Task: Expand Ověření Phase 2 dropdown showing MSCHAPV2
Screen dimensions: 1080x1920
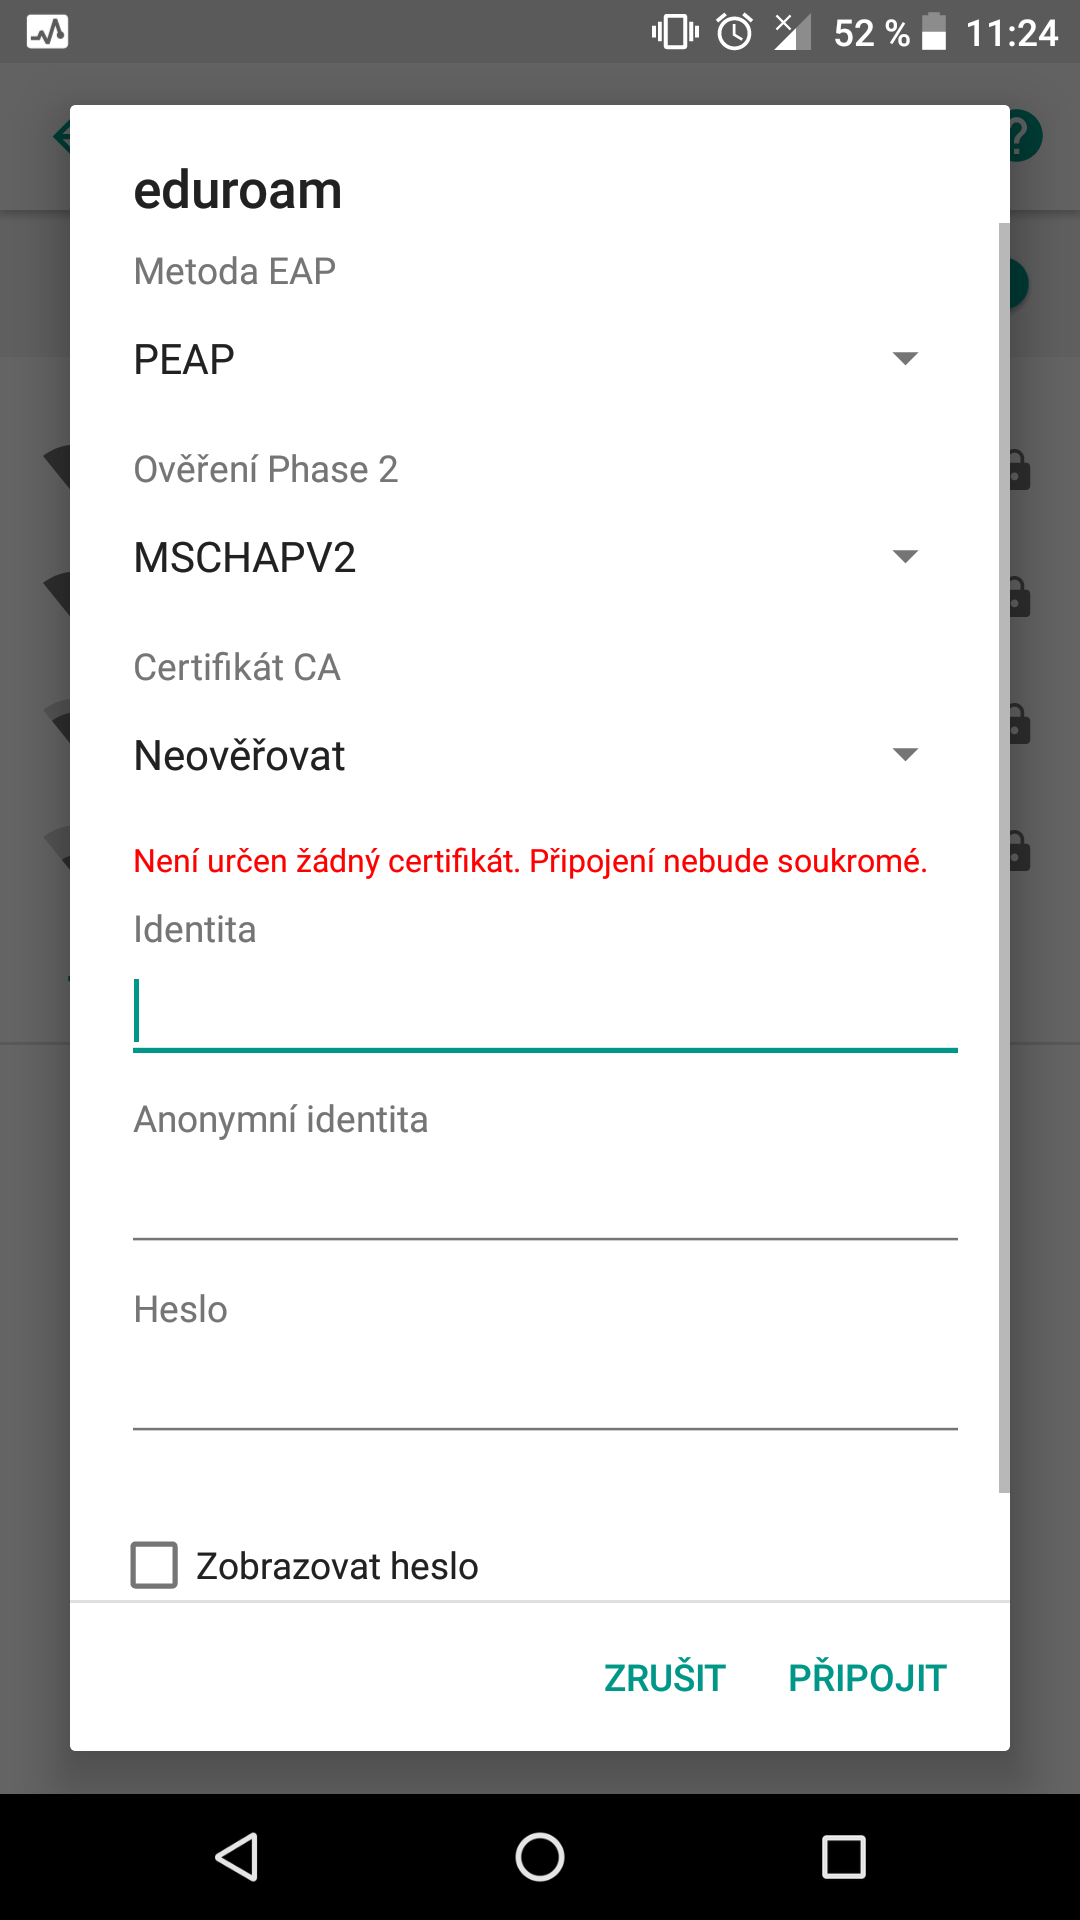Action: tap(526, 557)
